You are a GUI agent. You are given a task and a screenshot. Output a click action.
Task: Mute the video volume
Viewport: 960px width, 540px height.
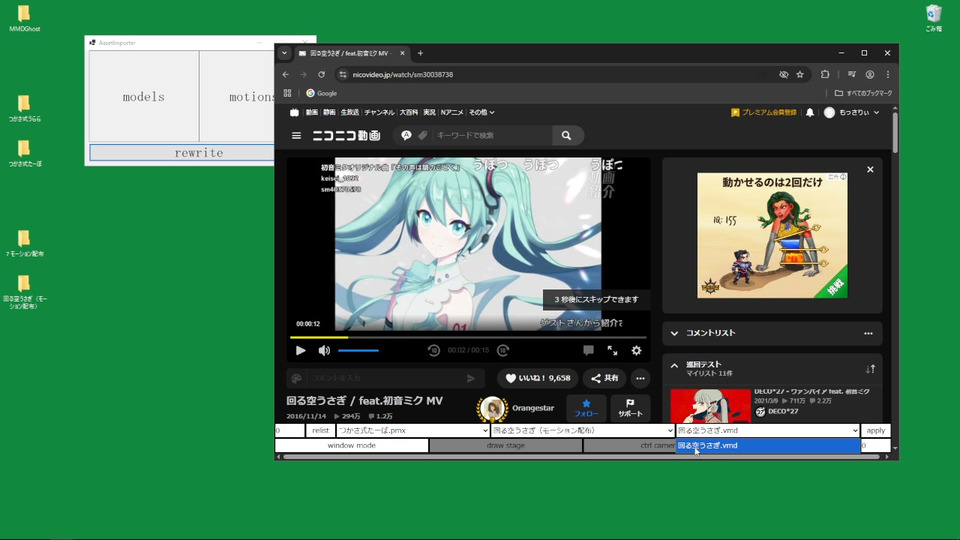pos(324,350)
